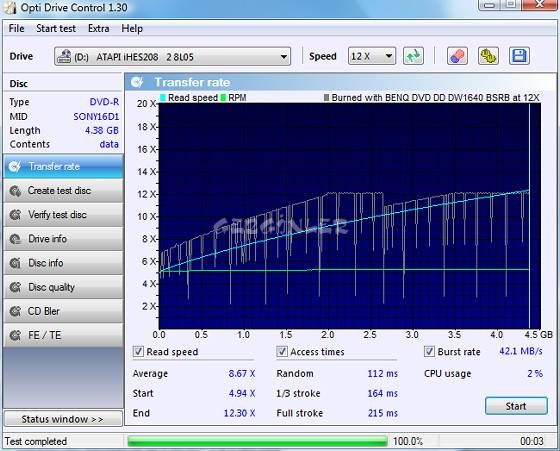Disable the Burst rate checkbox
Image resolution: width=560 pixels, height=451 pixels.
(x=429, y=351)
